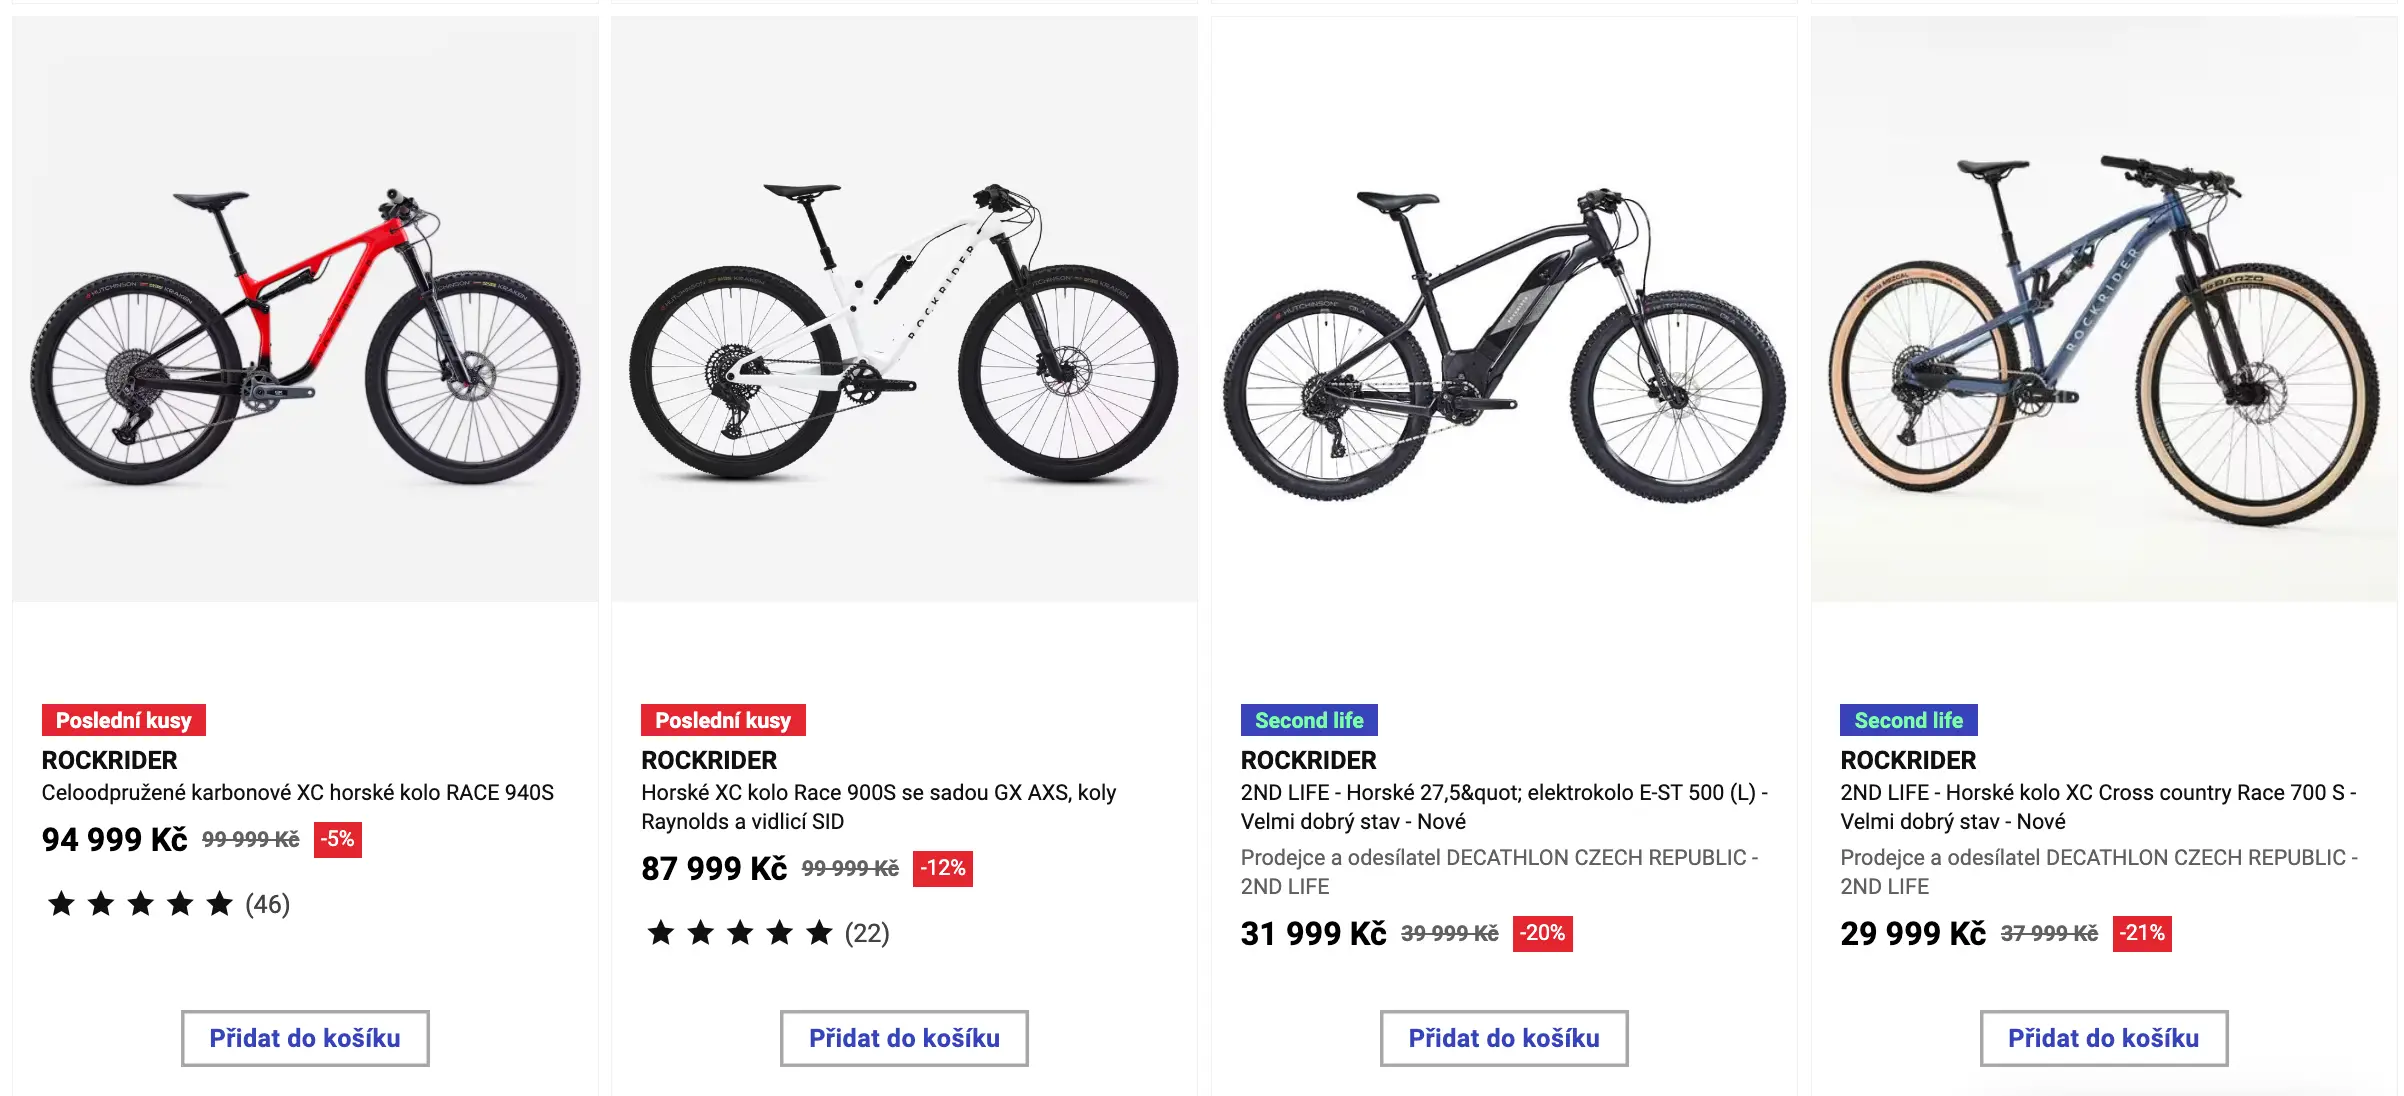The width and height of the screenshot is (2404, 1096).
Task: Open the 'Horské XC kolo Race 900S' product title
Action: click(x=878, y=806)
